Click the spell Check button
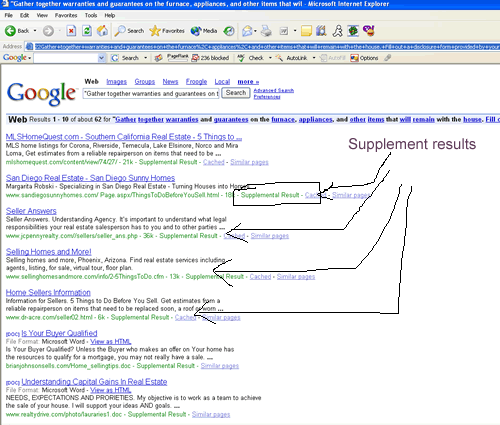 point(251,58)
